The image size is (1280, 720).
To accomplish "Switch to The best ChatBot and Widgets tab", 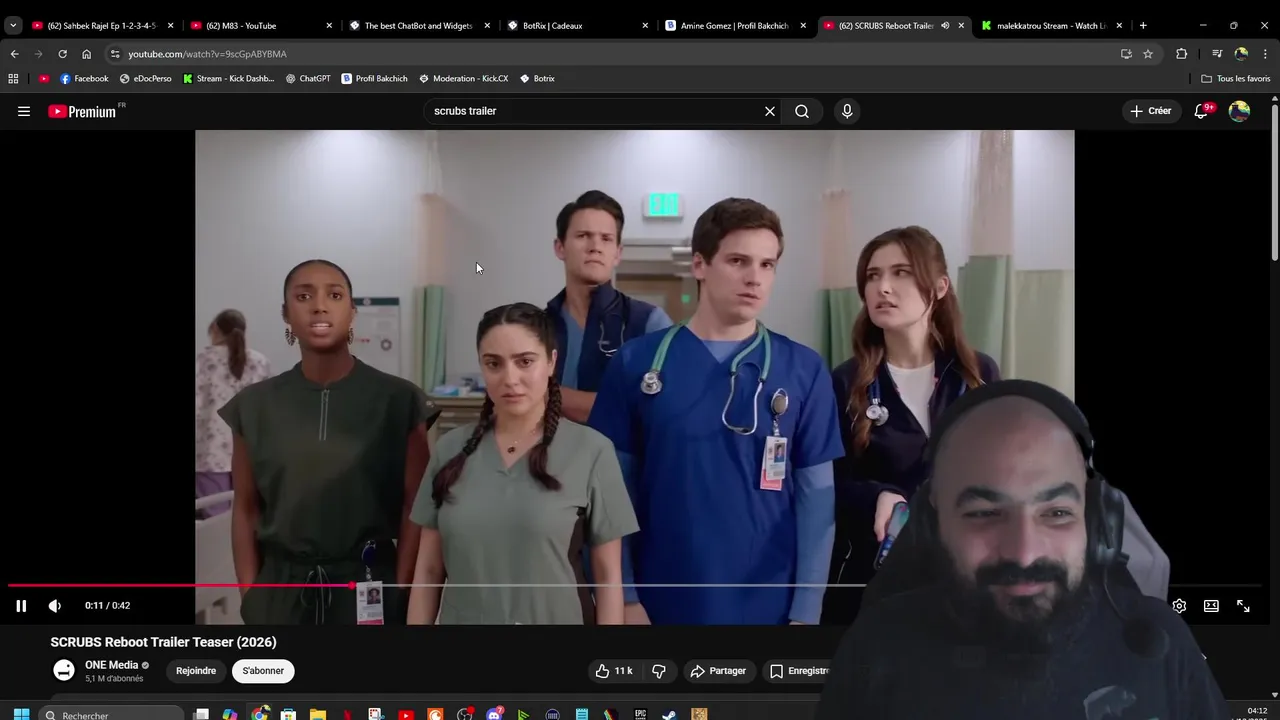I will coord(419,25).
